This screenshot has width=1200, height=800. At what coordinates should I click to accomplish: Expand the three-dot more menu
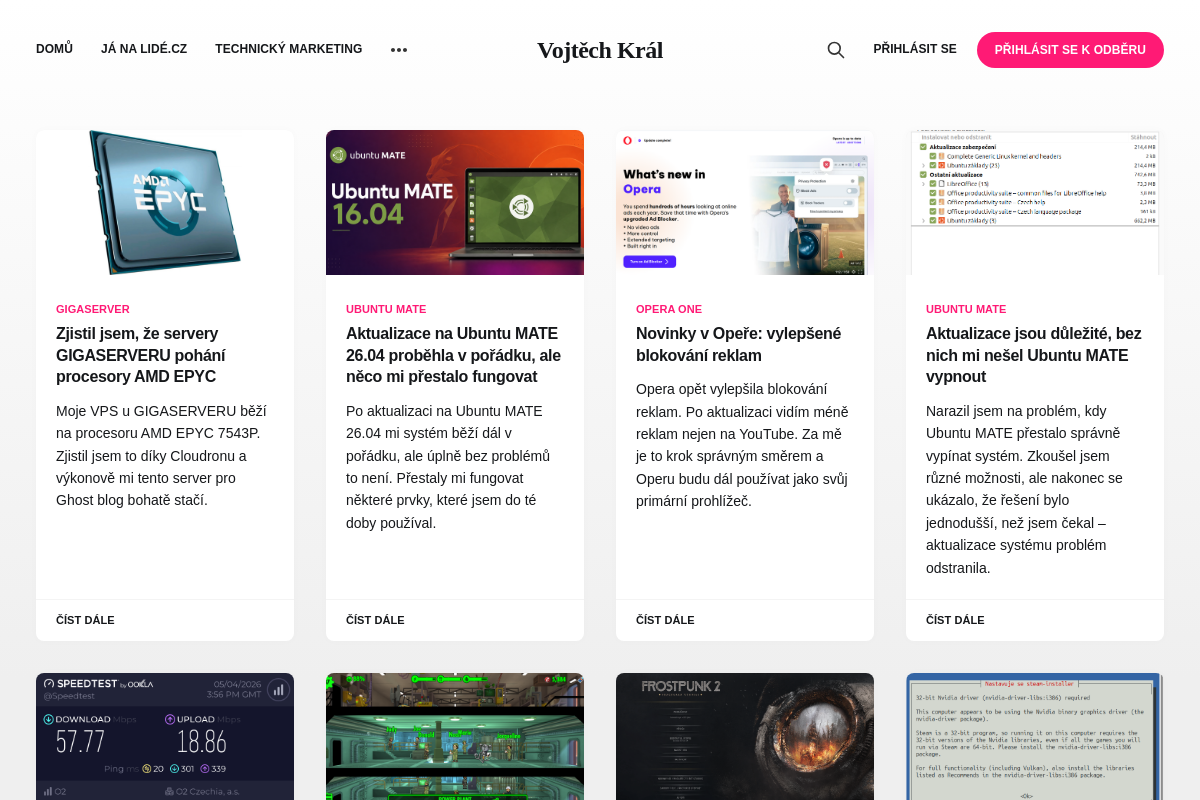click(x=399, y=50)
